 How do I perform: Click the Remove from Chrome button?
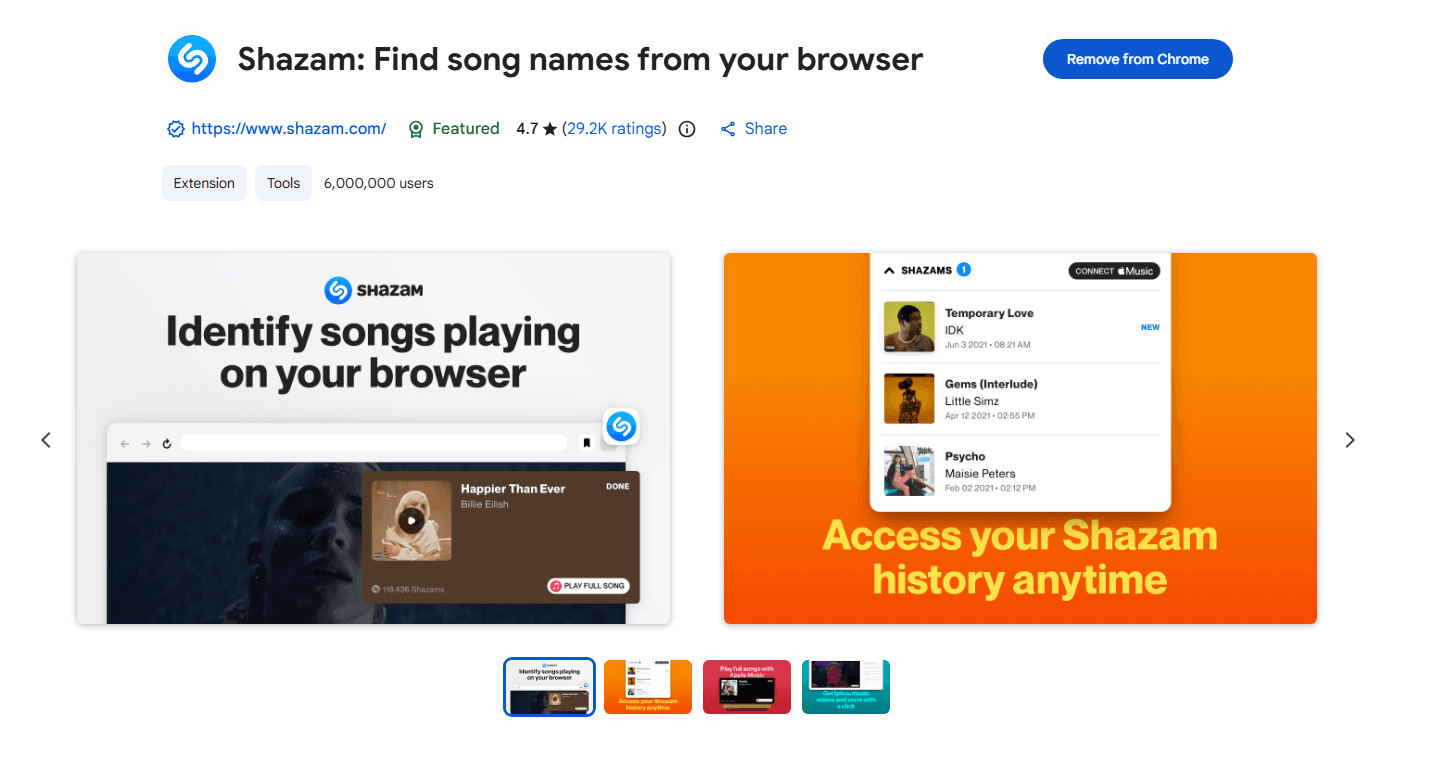1138,59
